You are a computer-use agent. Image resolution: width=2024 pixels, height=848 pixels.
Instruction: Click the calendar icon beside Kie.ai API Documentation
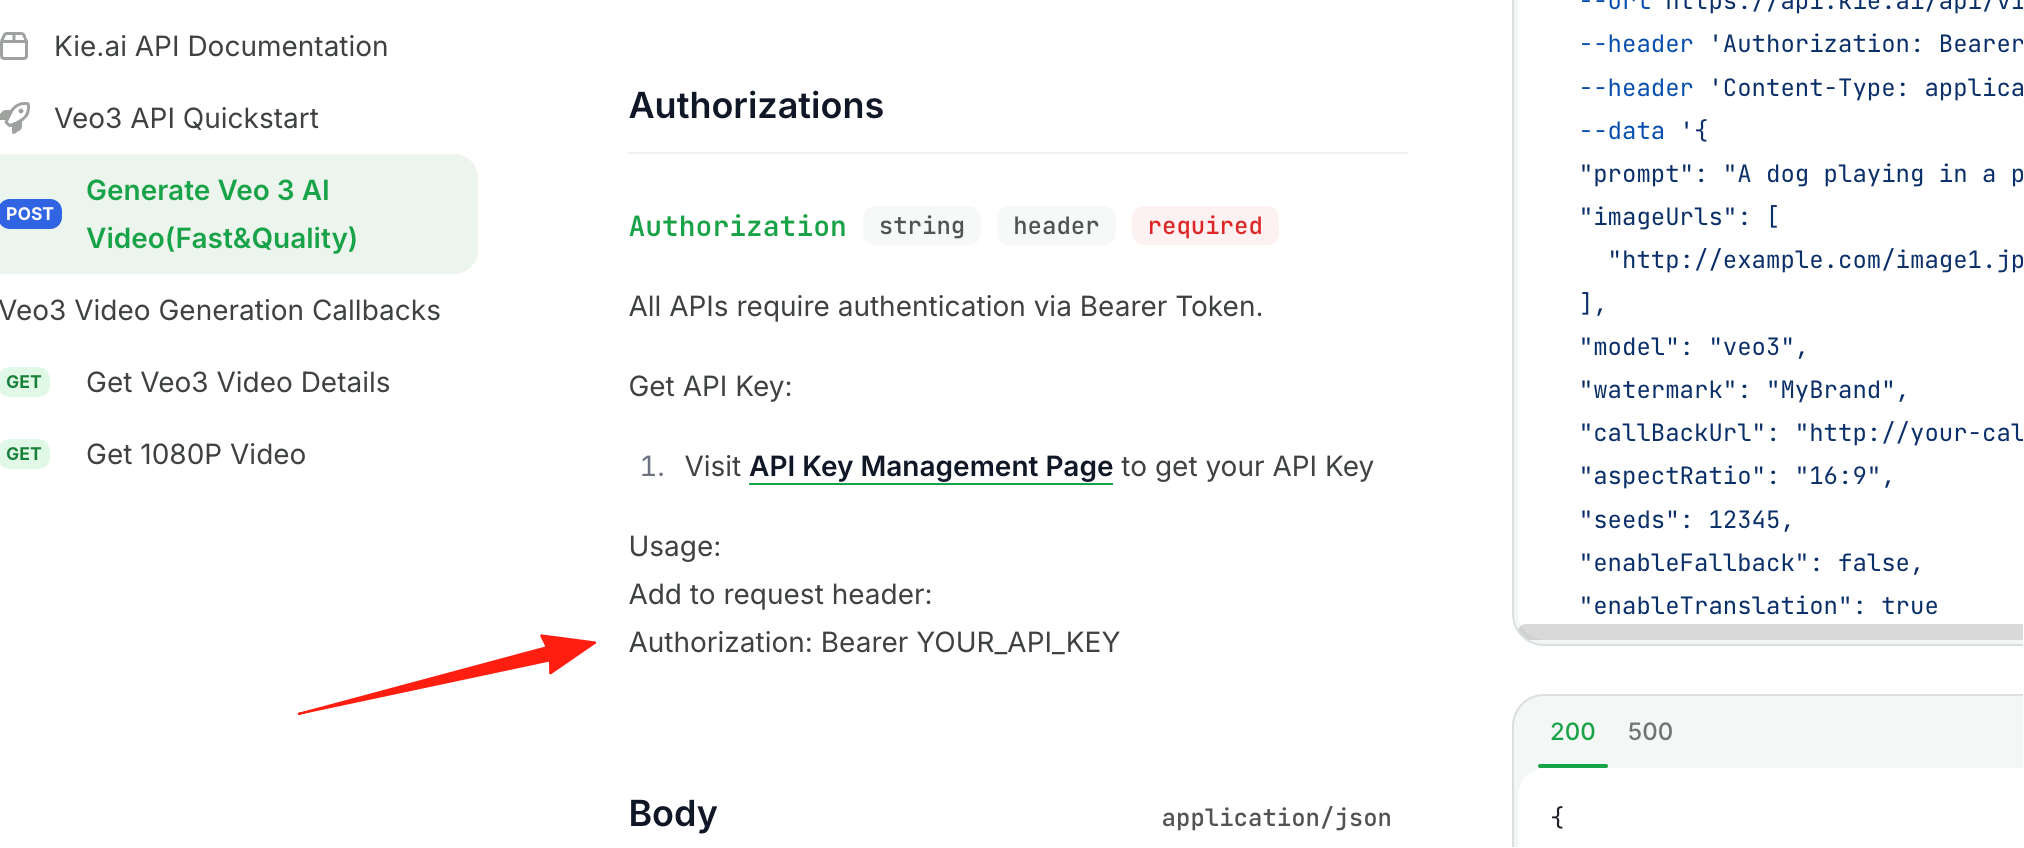(14, 46)
